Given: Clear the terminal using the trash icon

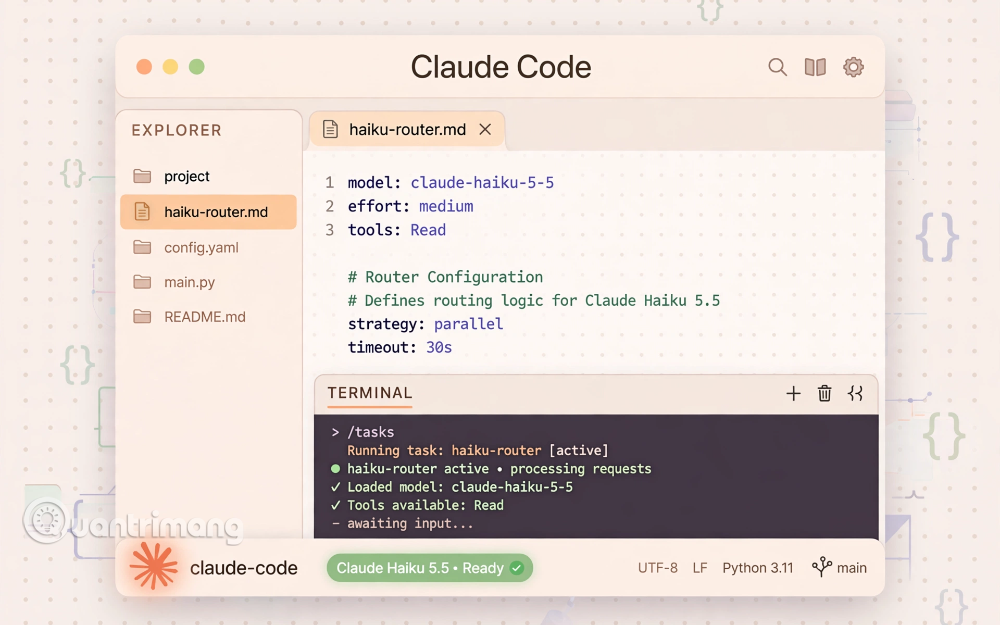Looking at the screenshot, I should [825, 393].
